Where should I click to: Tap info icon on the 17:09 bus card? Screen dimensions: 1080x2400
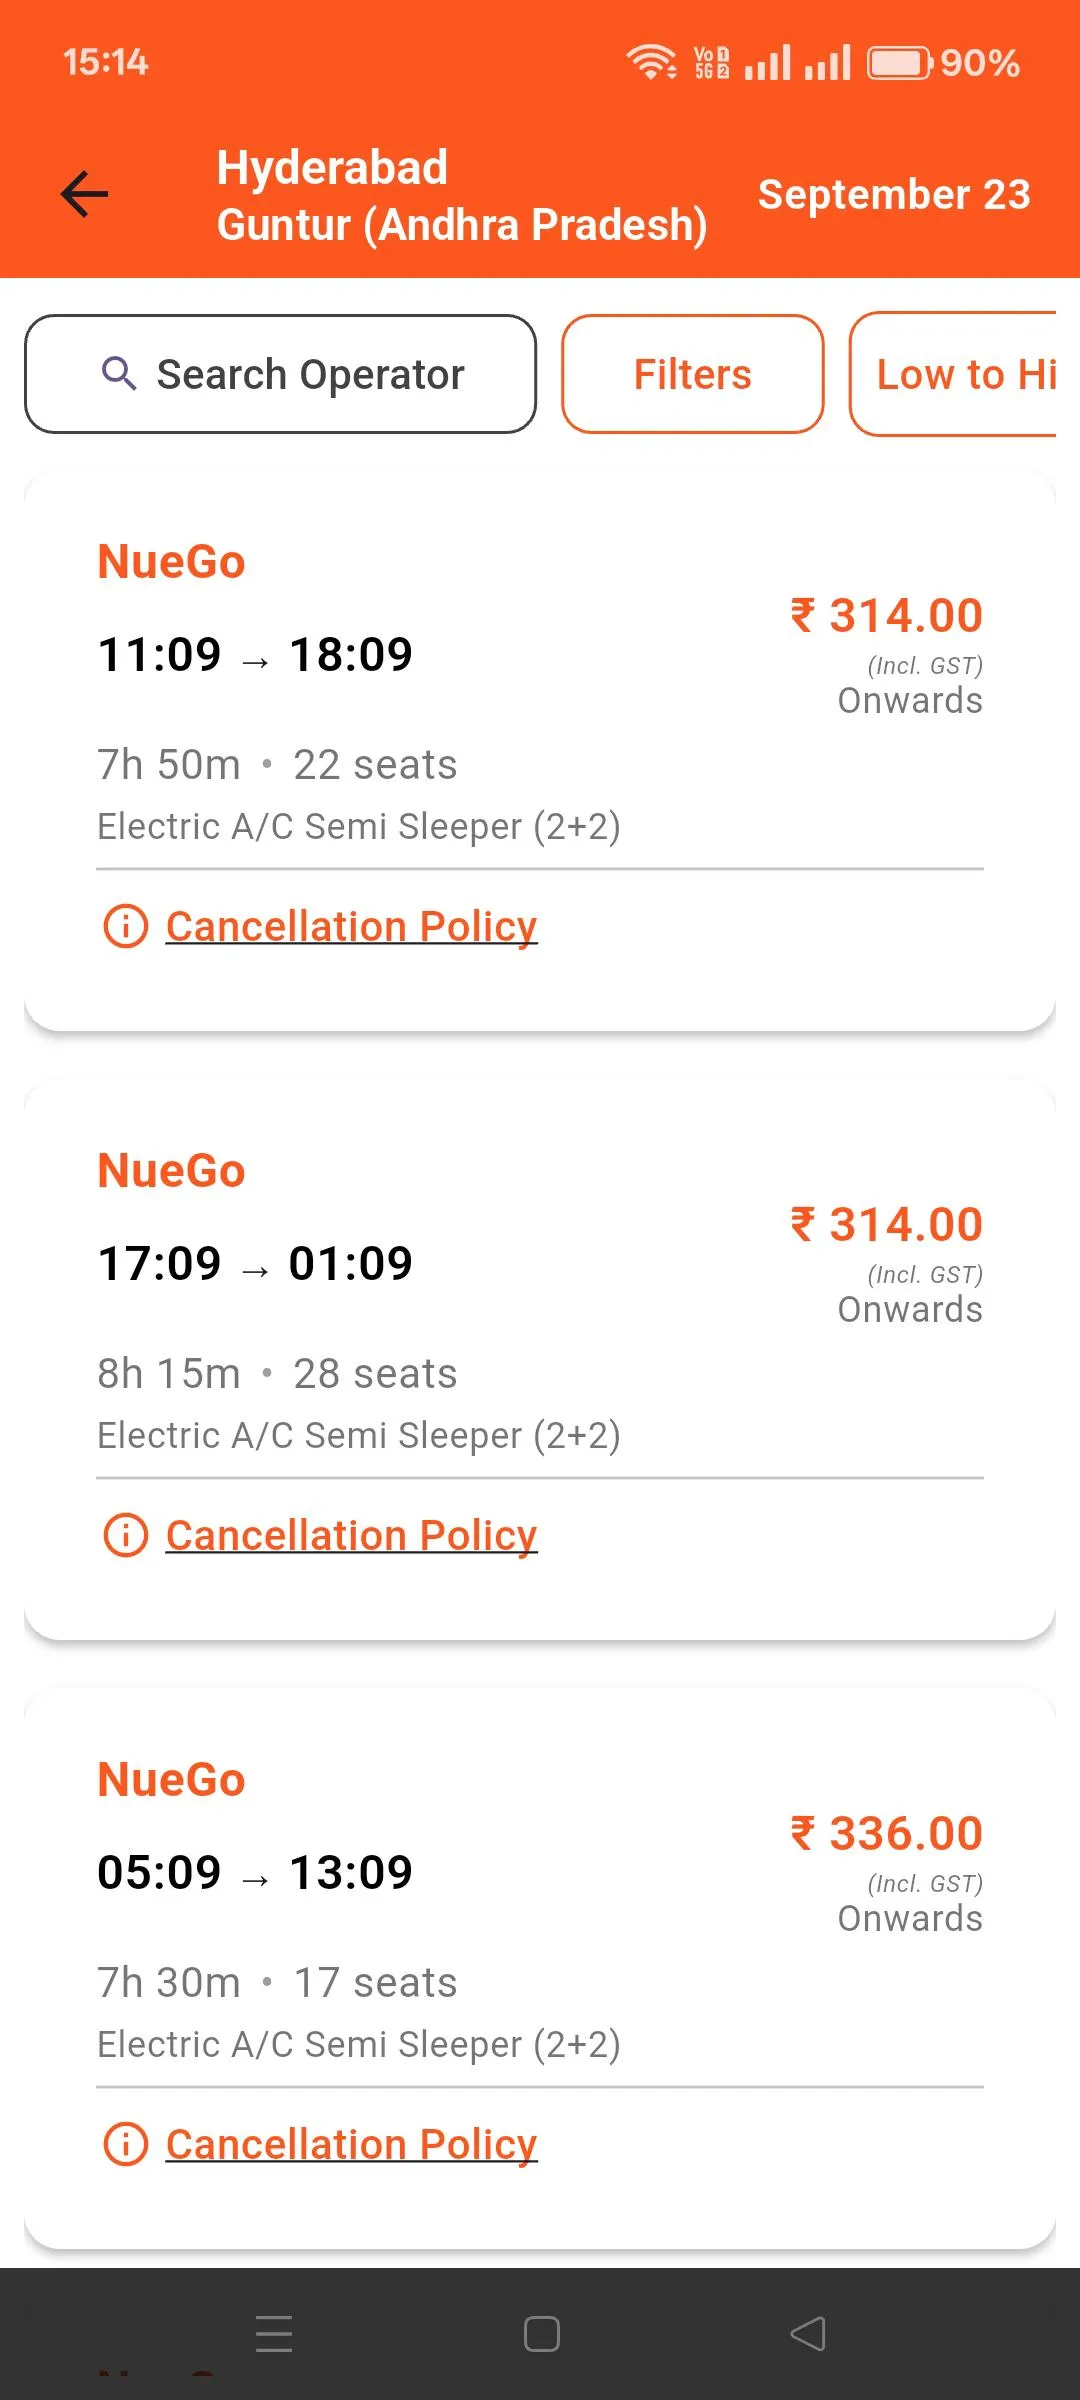tap(126, 1535)
